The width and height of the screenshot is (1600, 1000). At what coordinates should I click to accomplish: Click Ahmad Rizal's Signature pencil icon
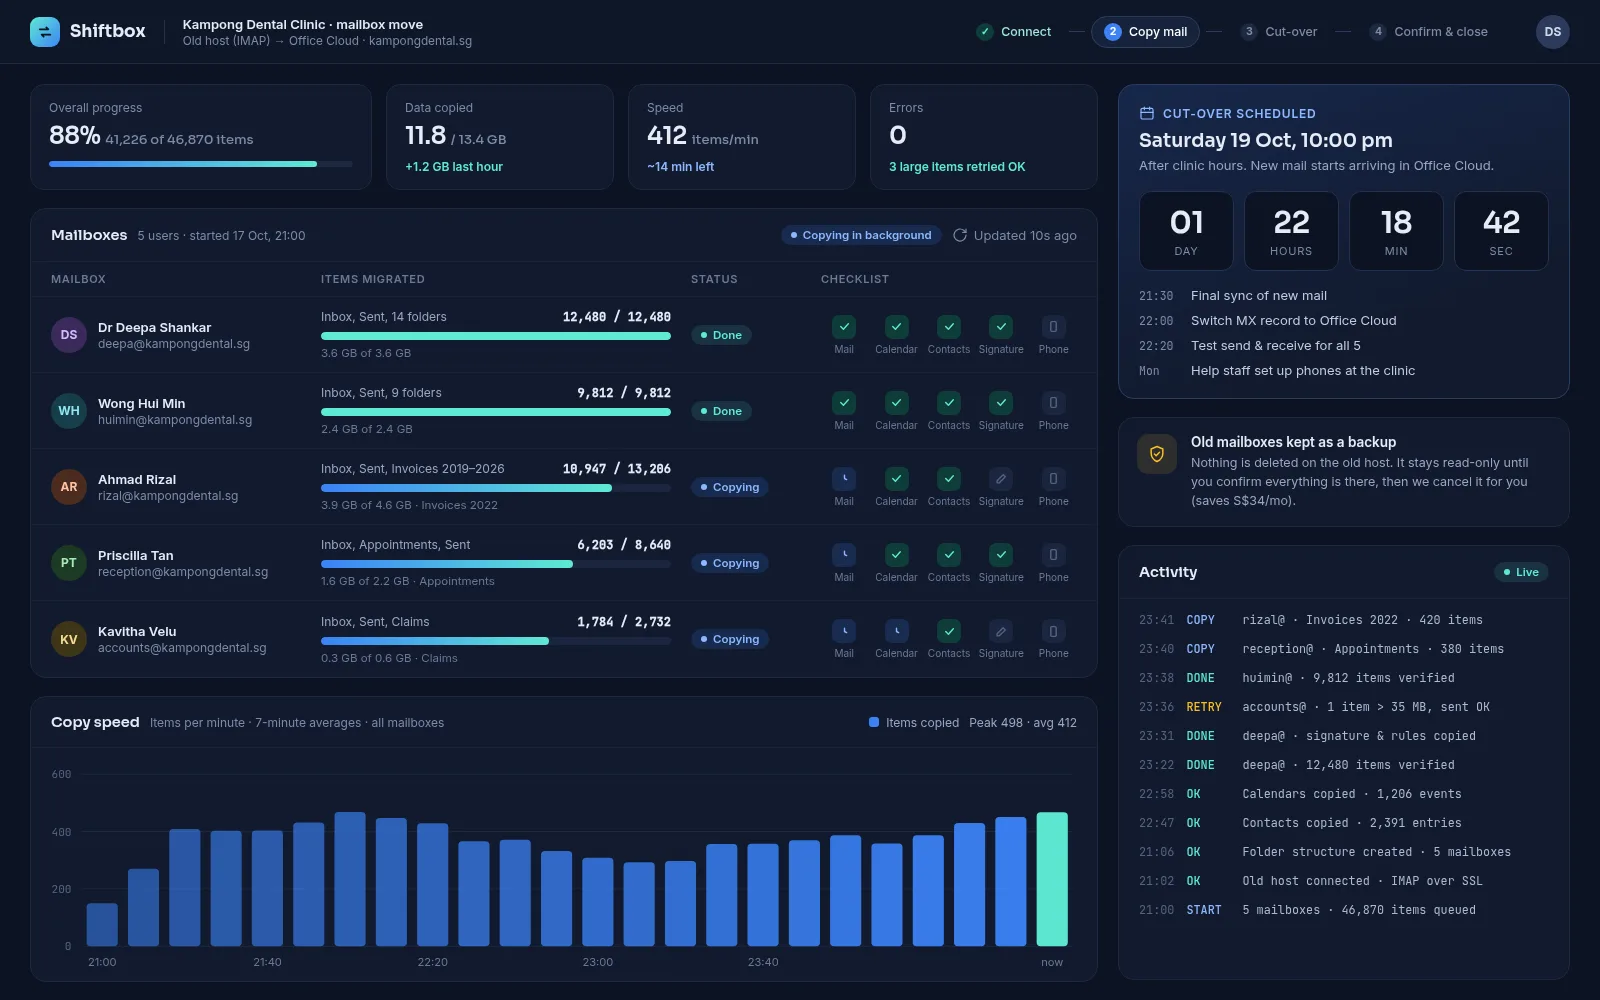coord(1001,478)
